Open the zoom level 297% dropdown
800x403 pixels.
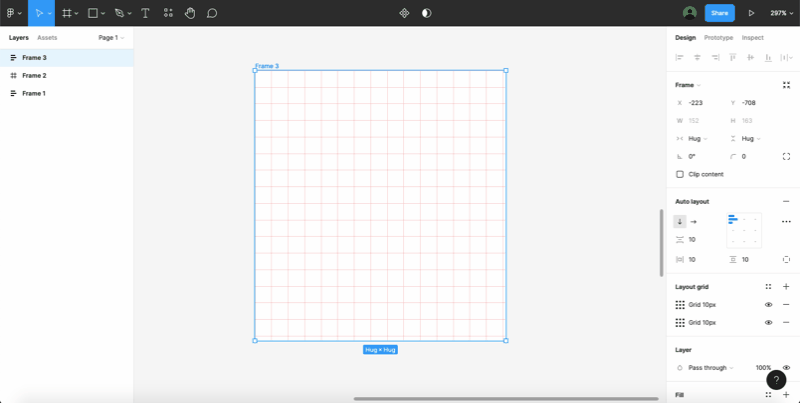pos(781,13)
